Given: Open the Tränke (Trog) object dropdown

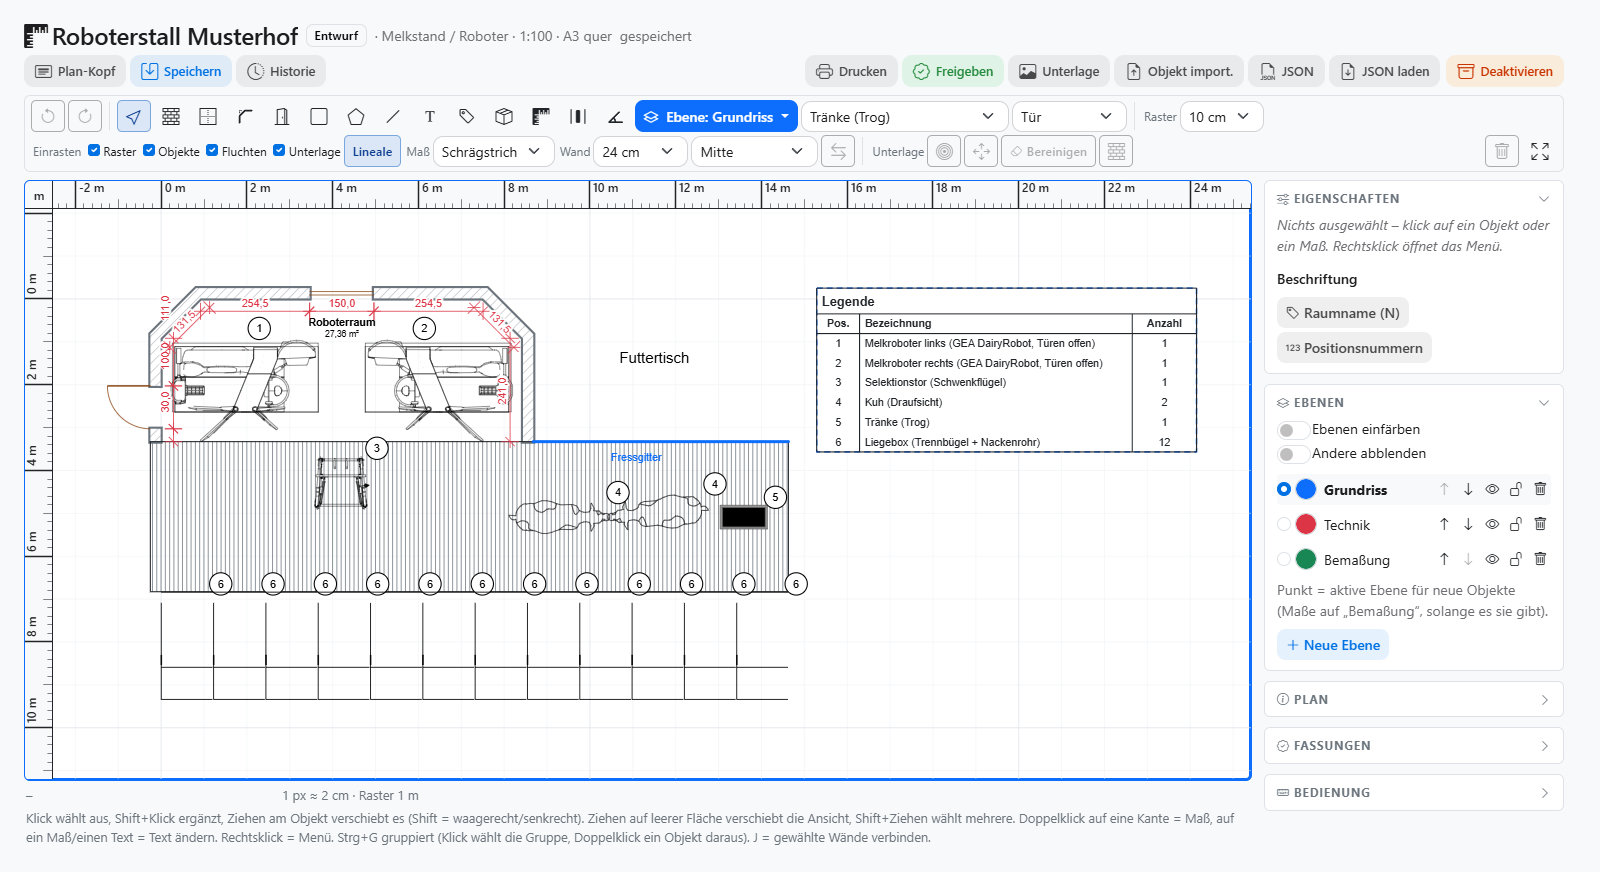Looking at the screenshot, I should [x=904, y=117].
